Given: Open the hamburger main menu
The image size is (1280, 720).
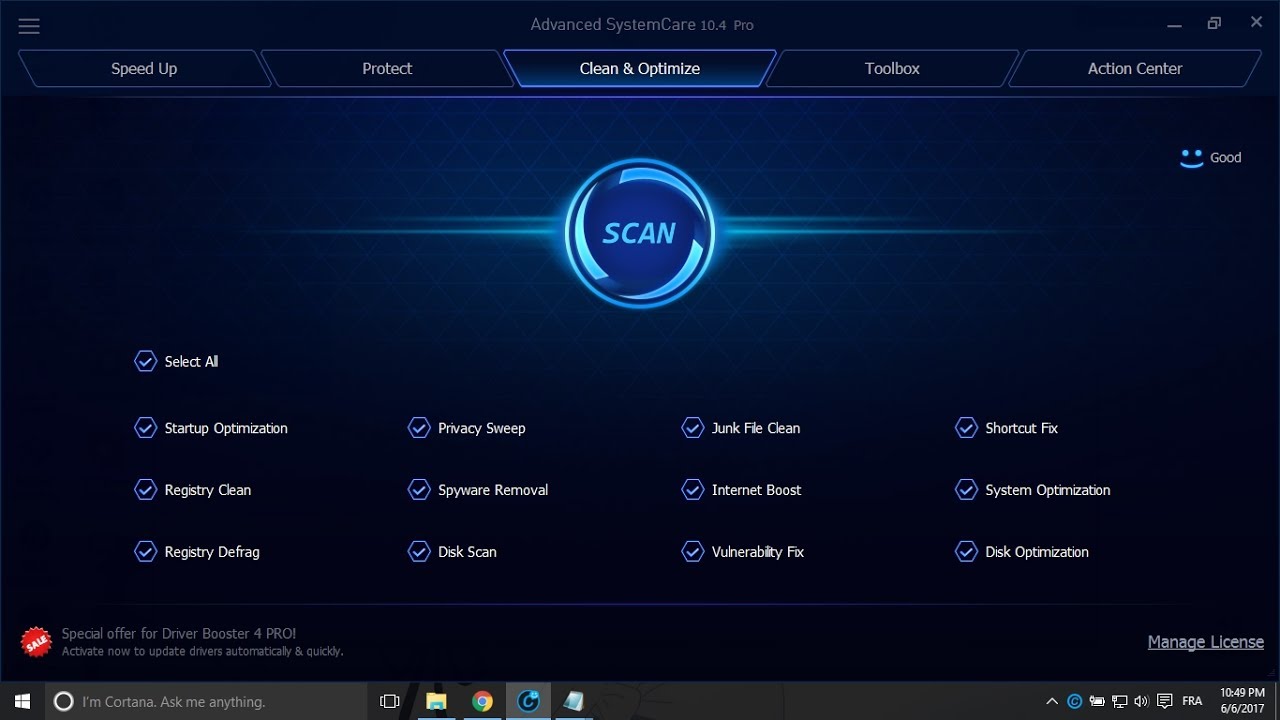Looking at the screenshot, I should click(x=29, y=27).
